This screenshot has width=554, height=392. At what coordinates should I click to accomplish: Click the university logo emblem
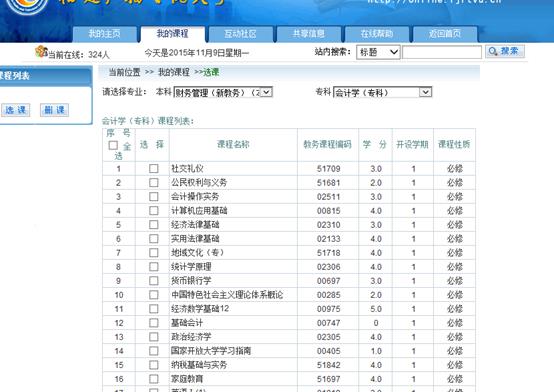(26, 5)
